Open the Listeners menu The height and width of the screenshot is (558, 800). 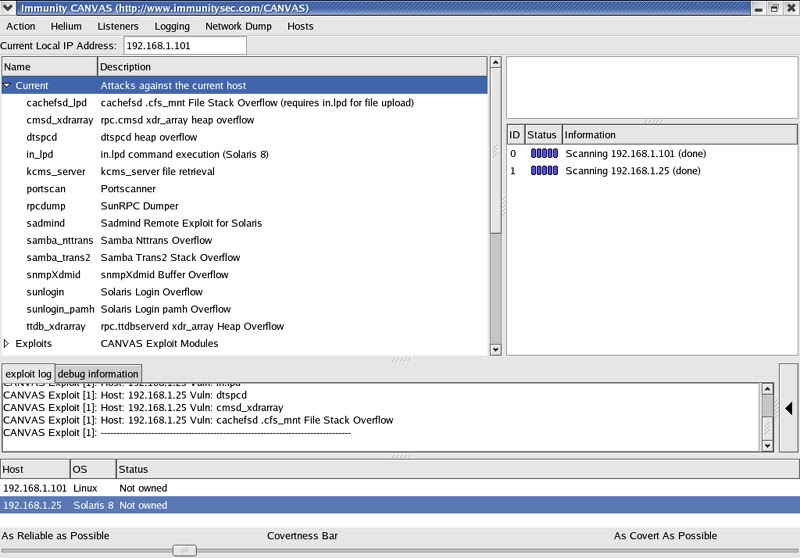coord(118,26)
